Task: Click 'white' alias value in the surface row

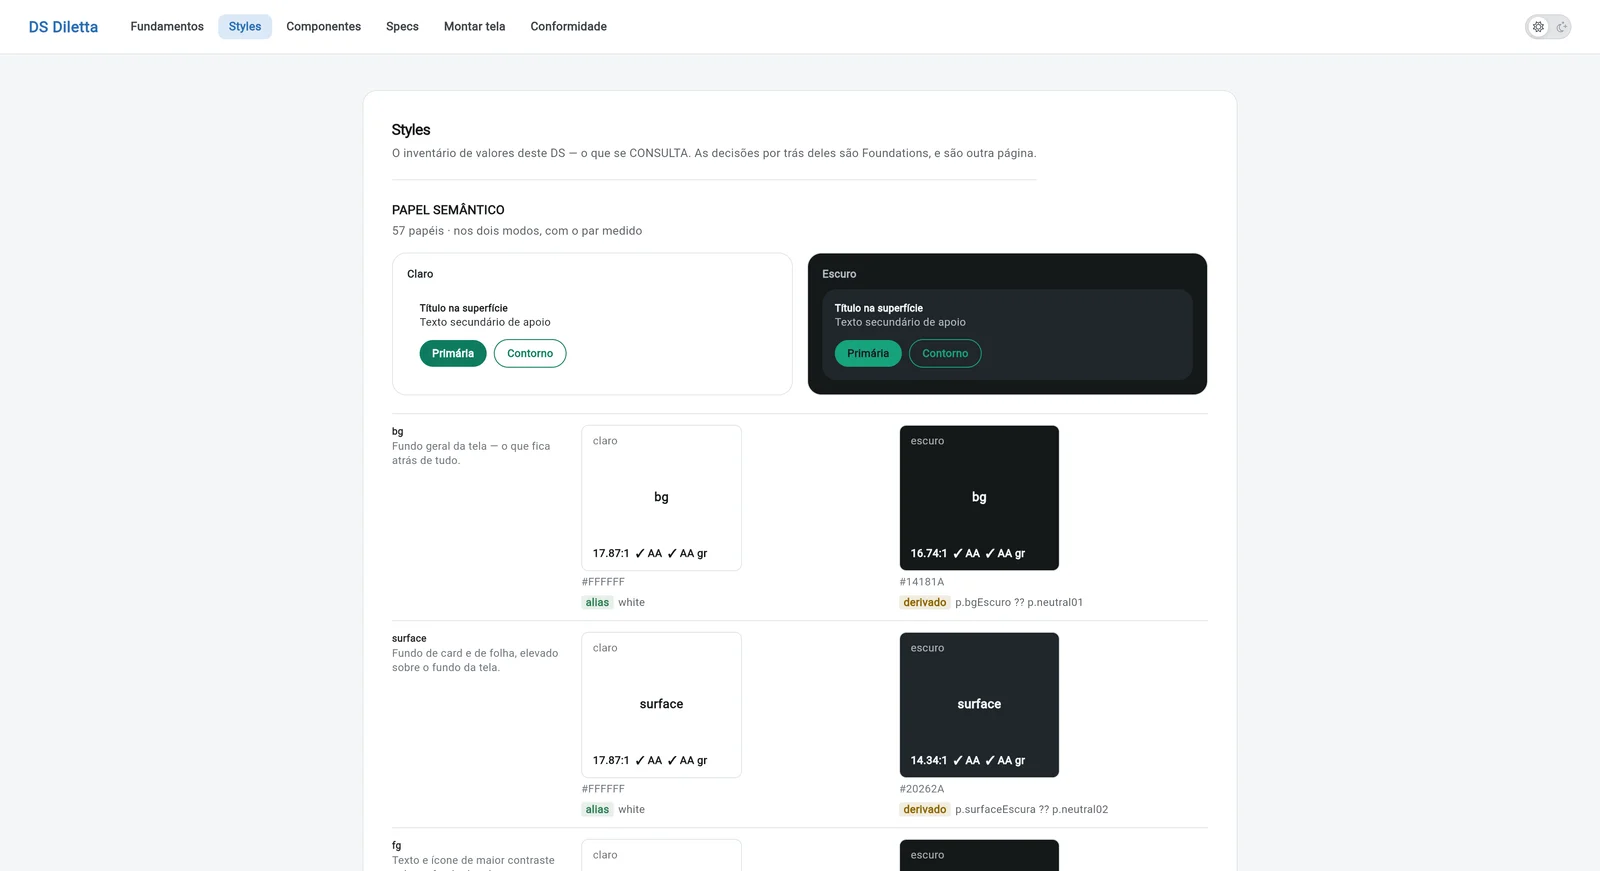Action: coord(631,810)
